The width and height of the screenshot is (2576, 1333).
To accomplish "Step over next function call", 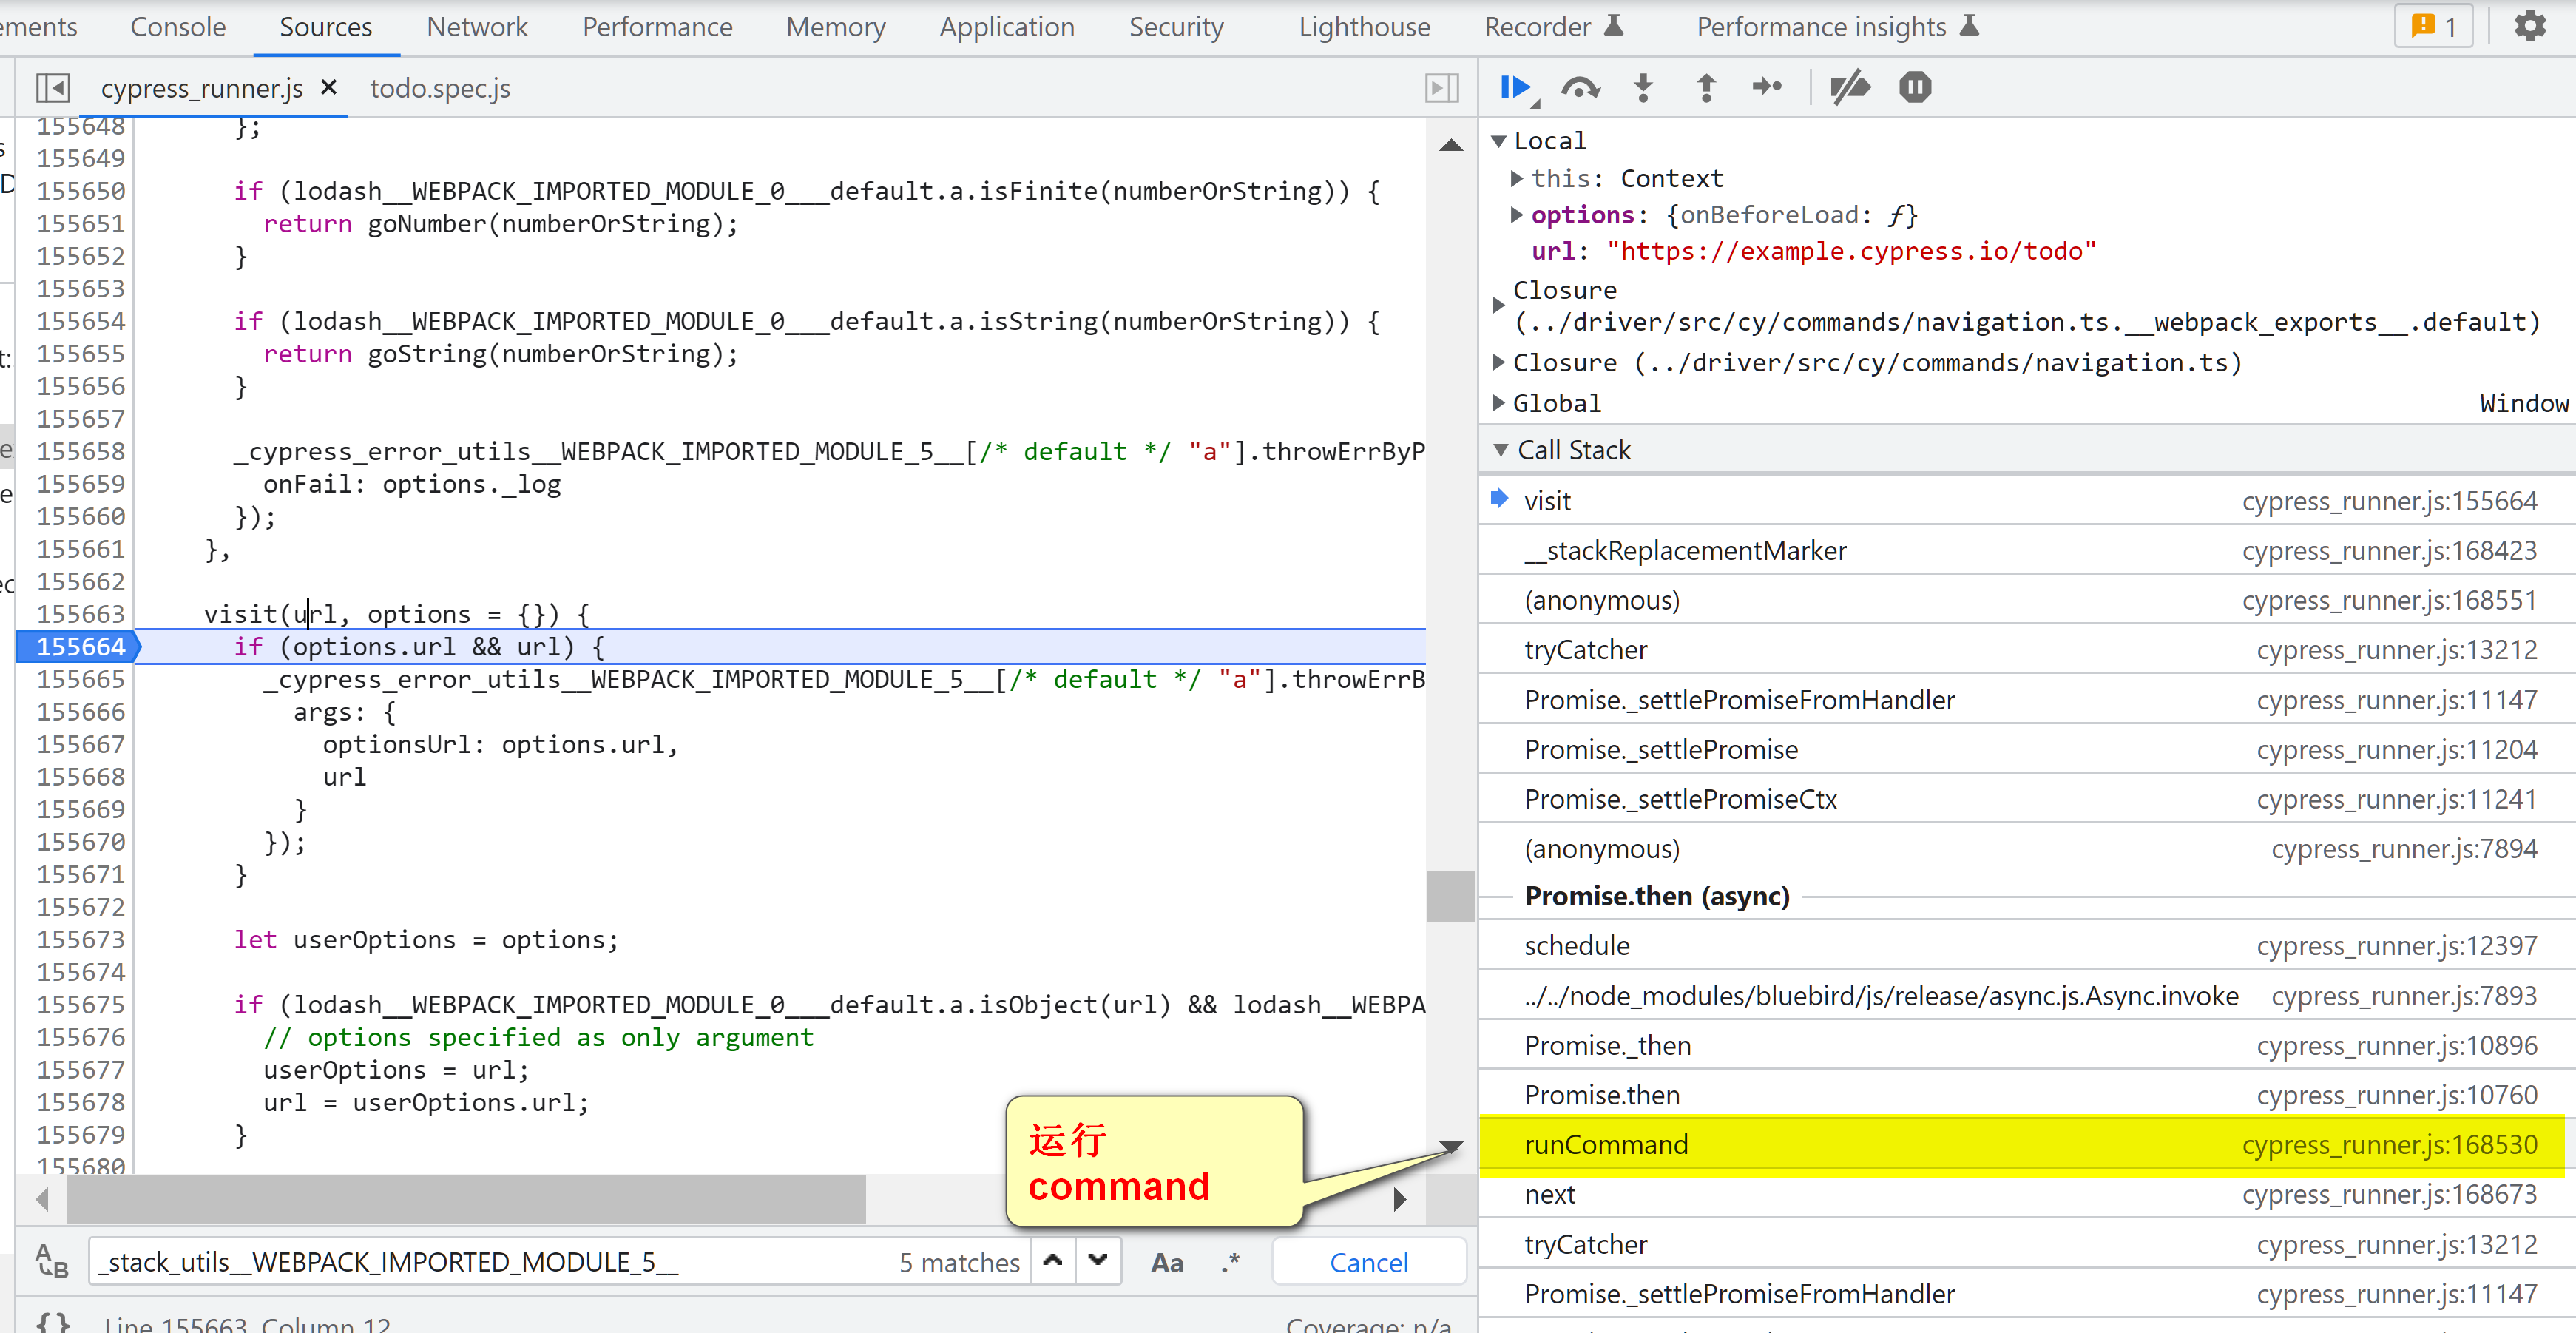I will coord(1580,88).
